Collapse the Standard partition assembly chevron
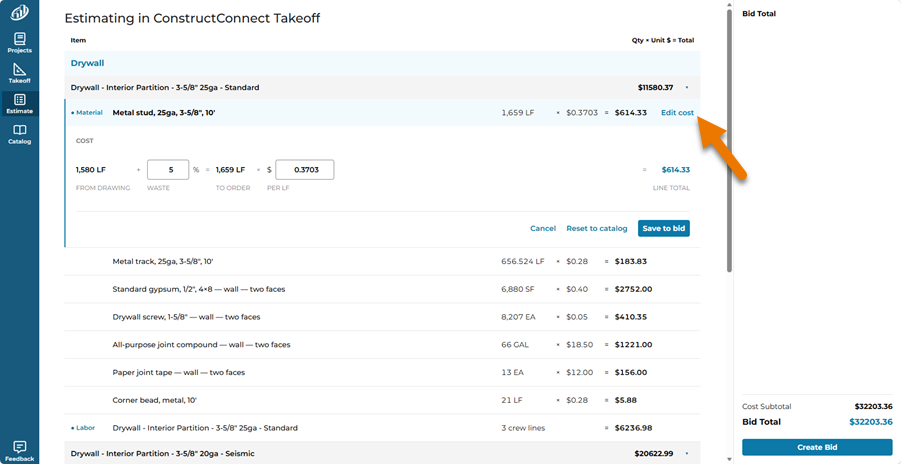 [x=687, y=88]
